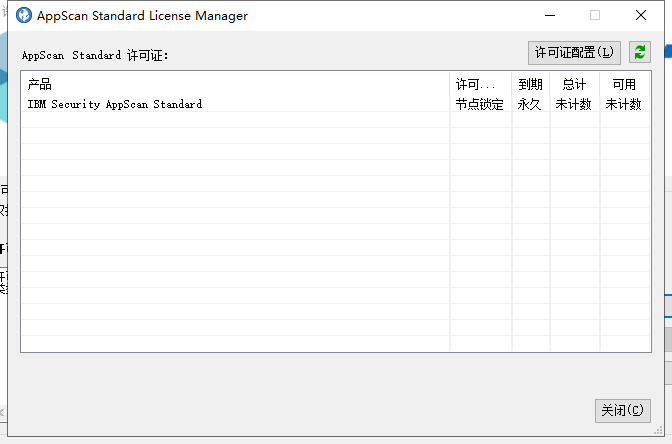Select the 总计 column header

click(x=574, y=85)
